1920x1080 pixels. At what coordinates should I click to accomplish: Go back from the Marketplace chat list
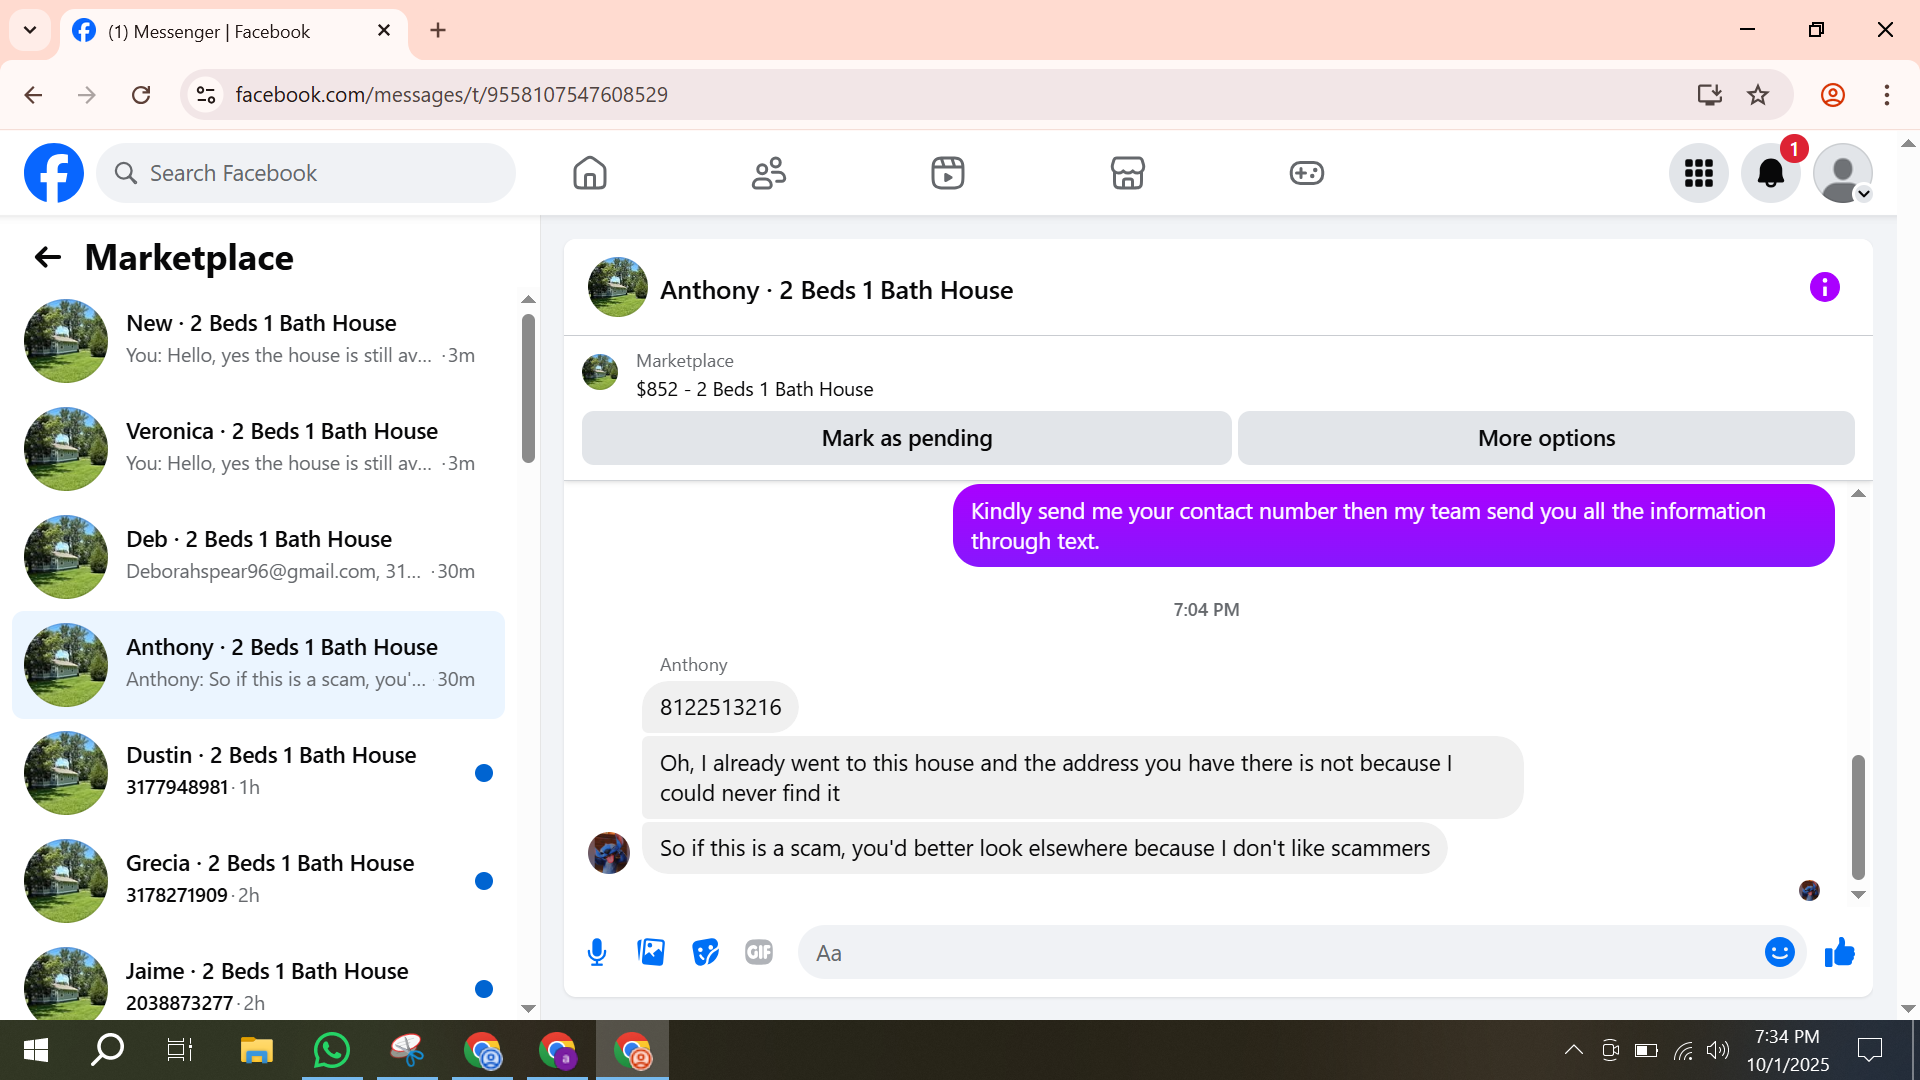(47, 258)
